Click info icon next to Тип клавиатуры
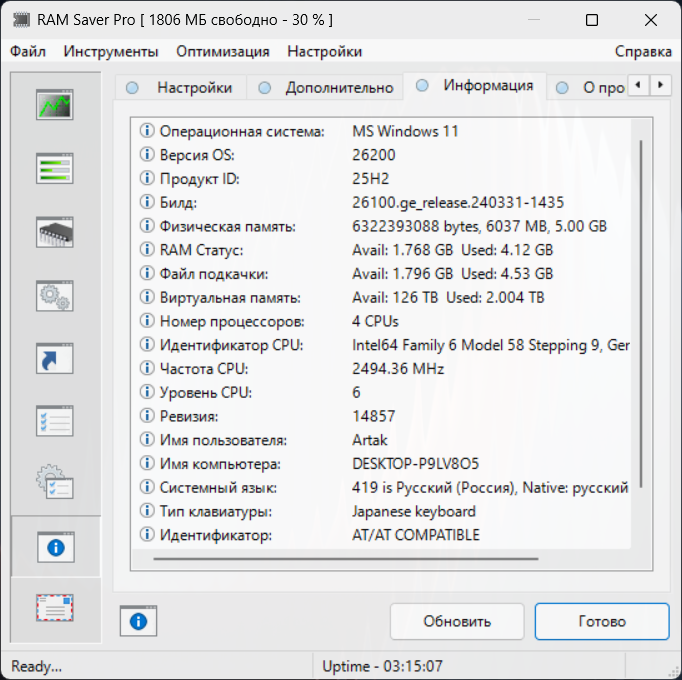This screenshot has height=680, width=682. (147, 510)
